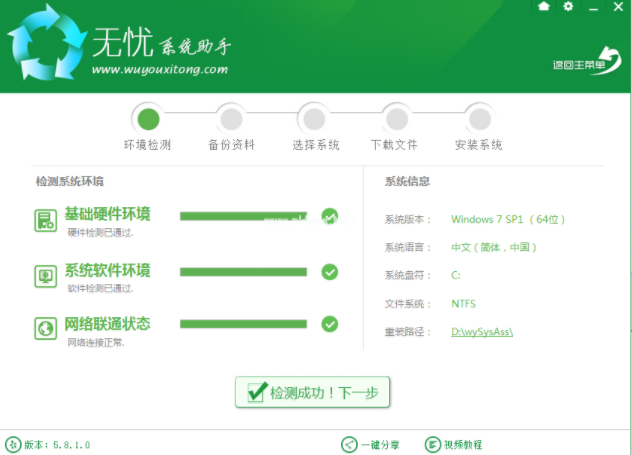This screenshot has width=632, height=455.
Task: Select the 安装系统 step circle
Action: 480,119
